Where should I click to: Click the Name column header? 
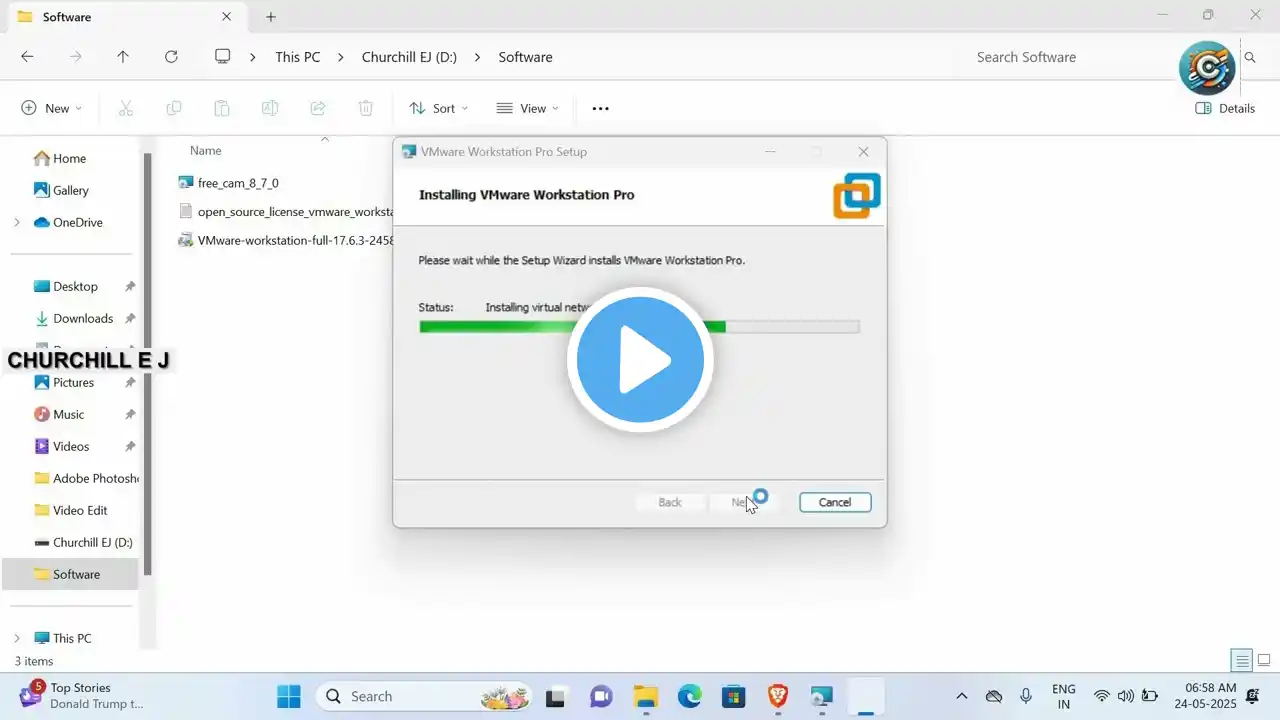tap(205, 151)
